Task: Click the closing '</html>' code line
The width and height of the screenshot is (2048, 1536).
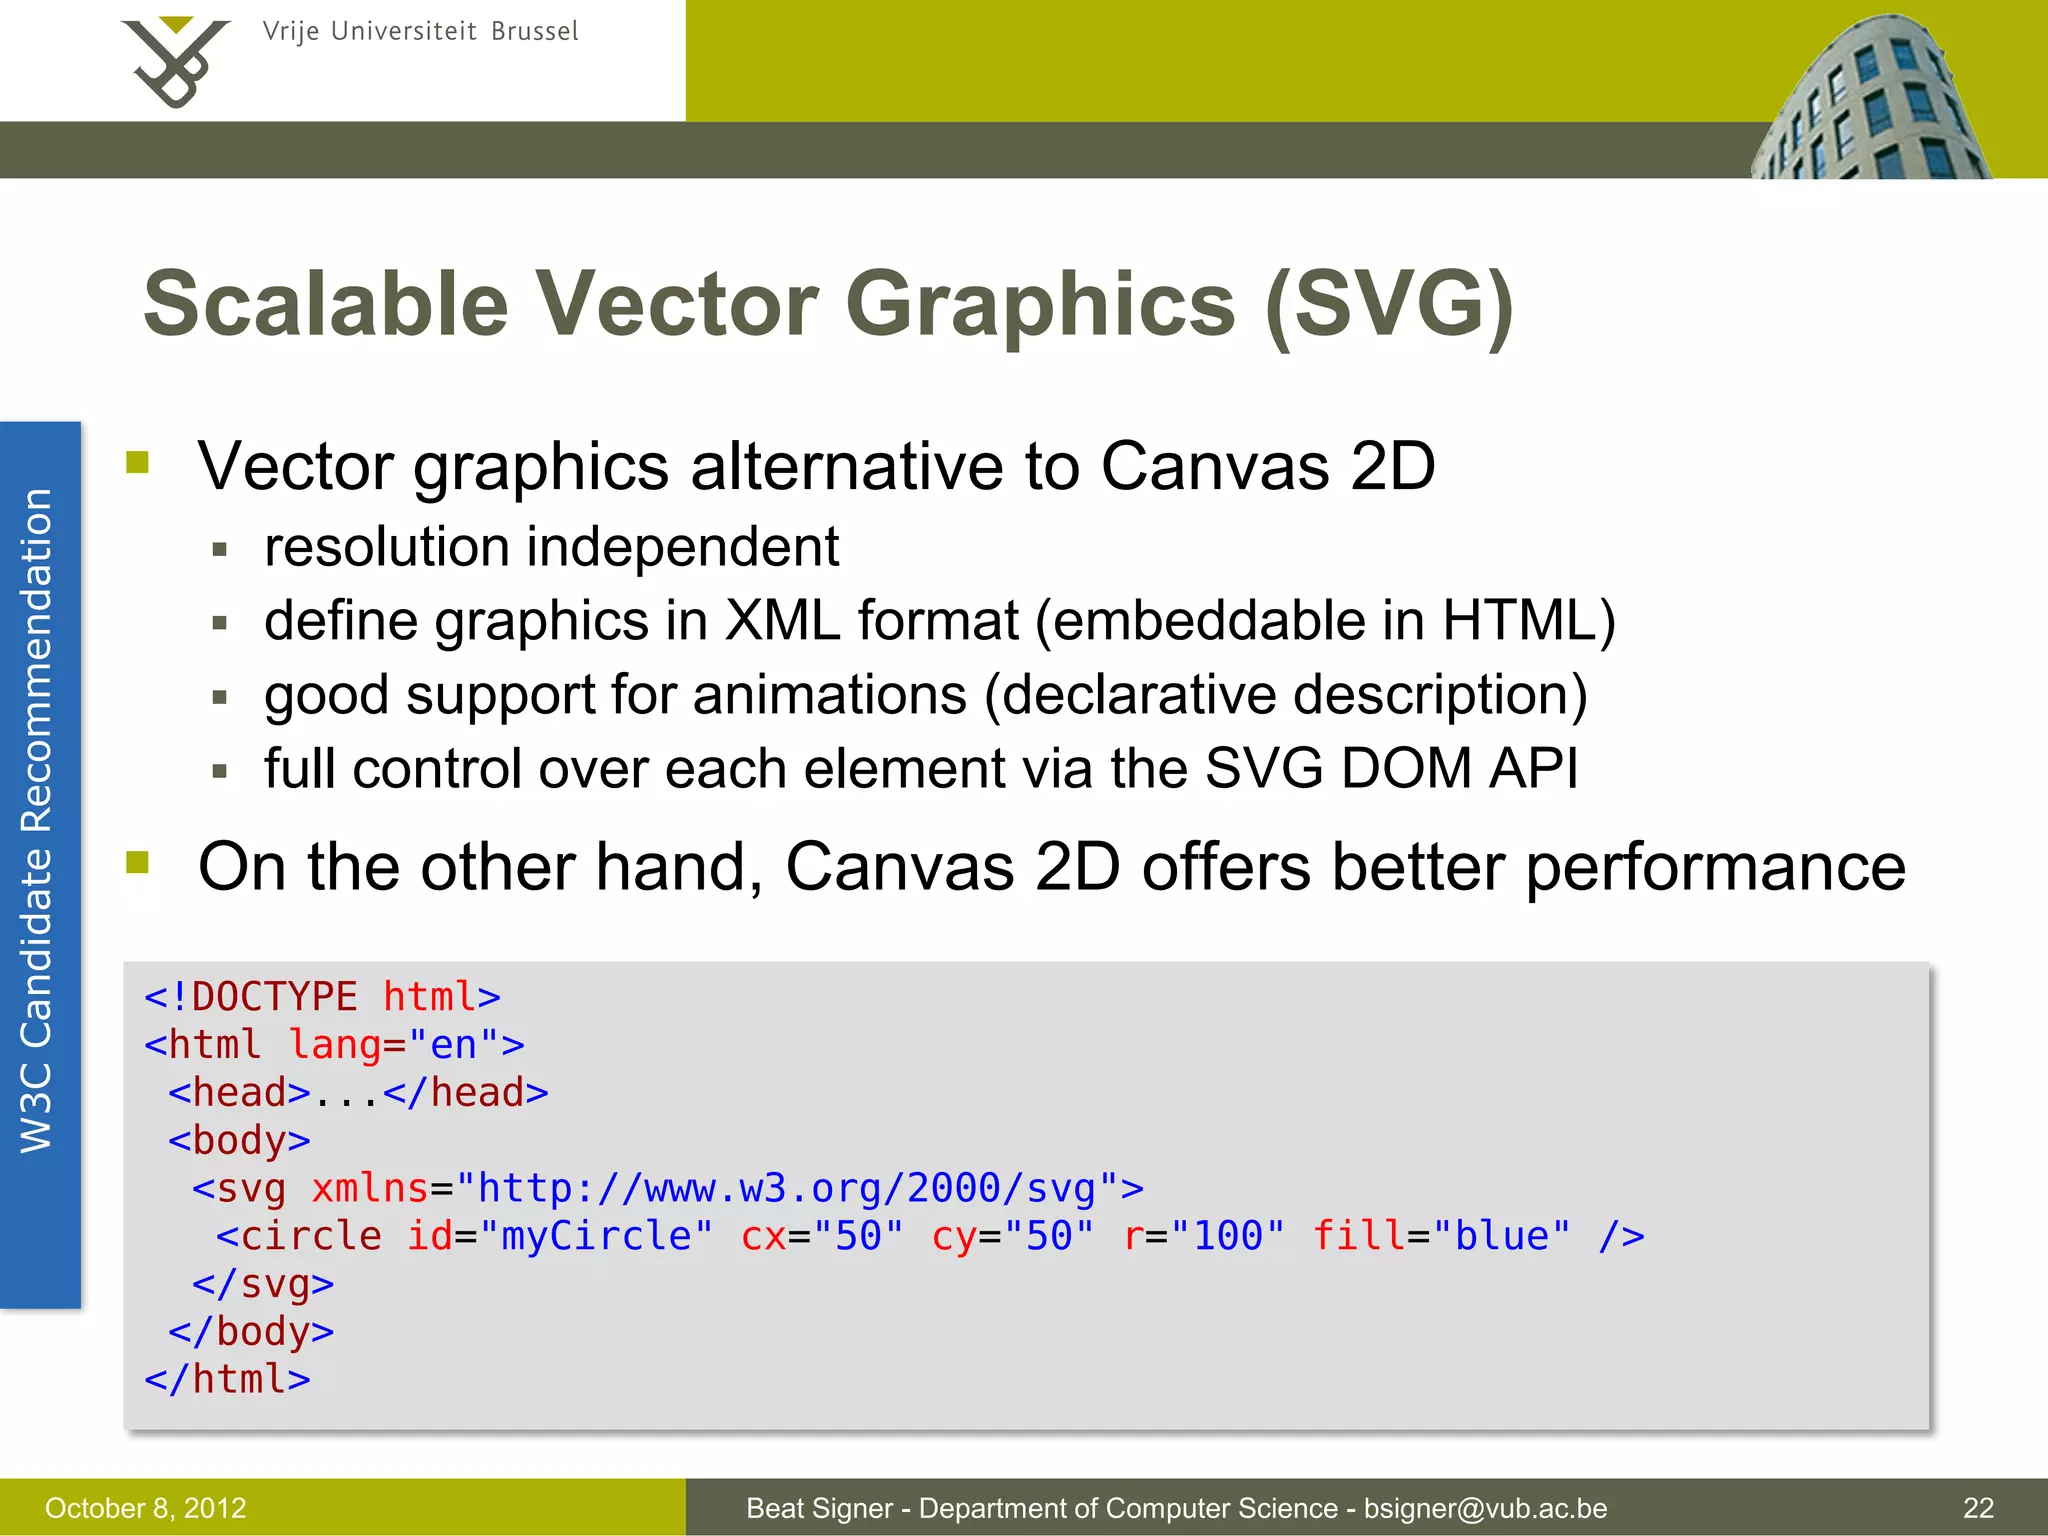Action: (227, 1379)
